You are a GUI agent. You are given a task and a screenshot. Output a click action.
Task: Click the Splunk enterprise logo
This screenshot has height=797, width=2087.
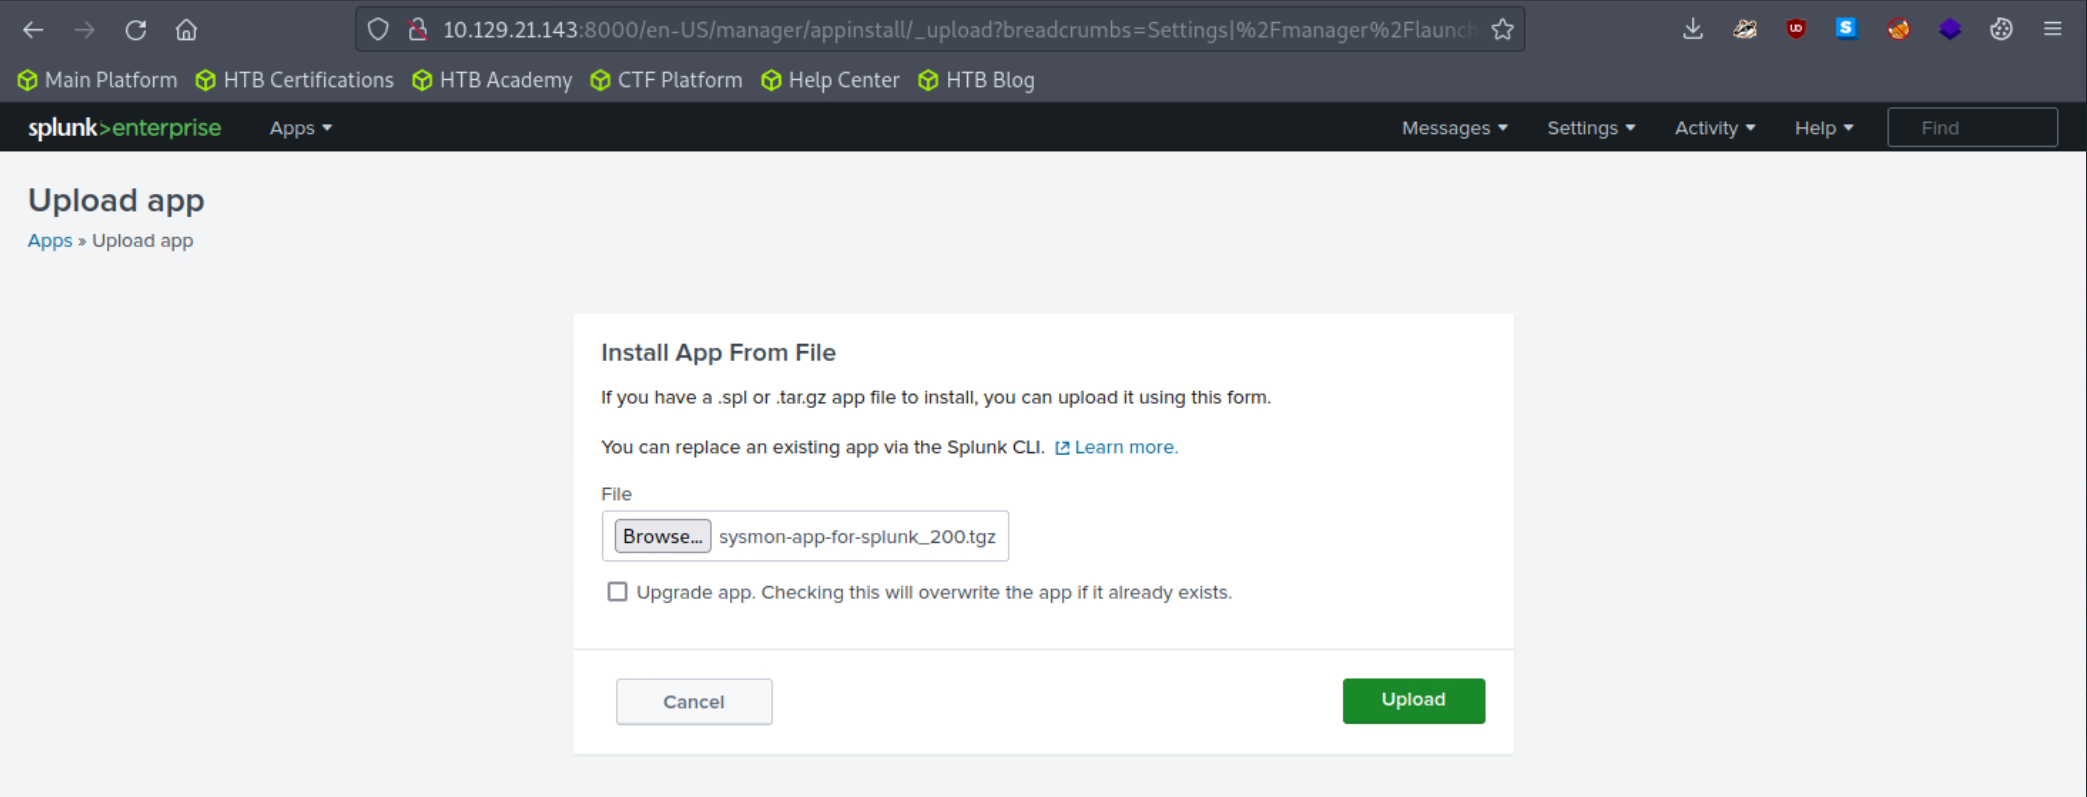pyautogui.click(x=124, y=128)
